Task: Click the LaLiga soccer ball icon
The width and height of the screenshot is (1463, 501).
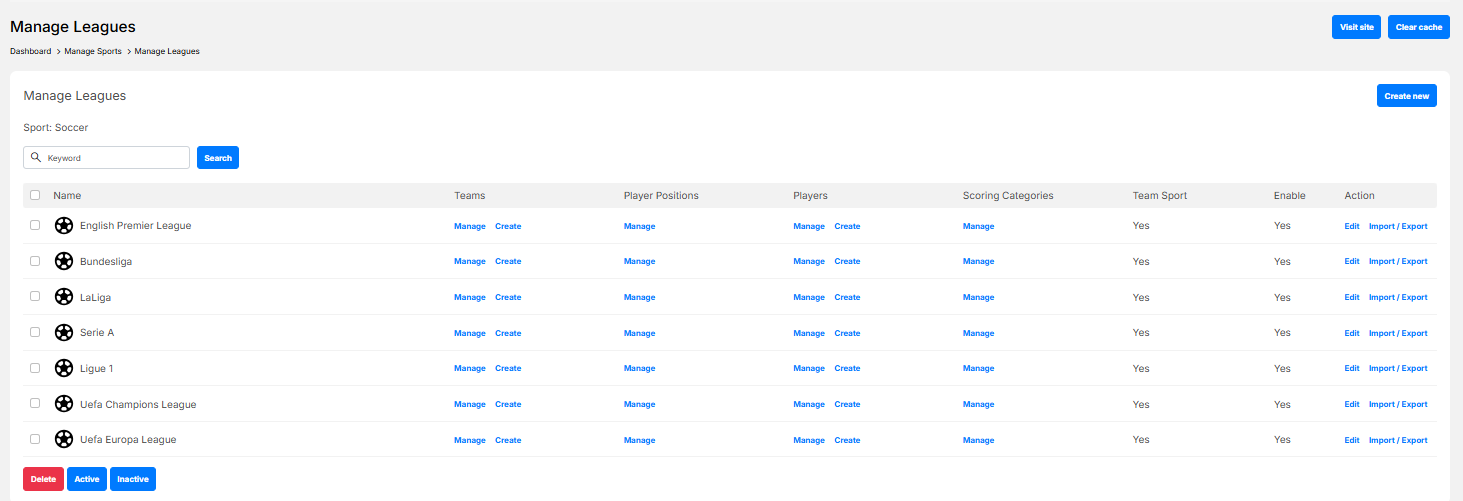Action: (x=64, y=297)
